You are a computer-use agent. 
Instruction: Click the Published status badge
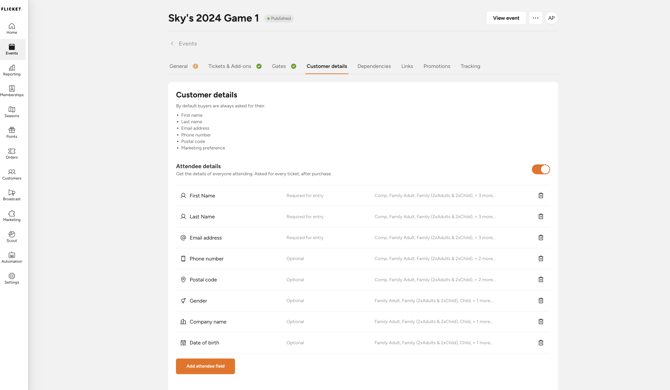pyautogui.click(x=279, y=18)
